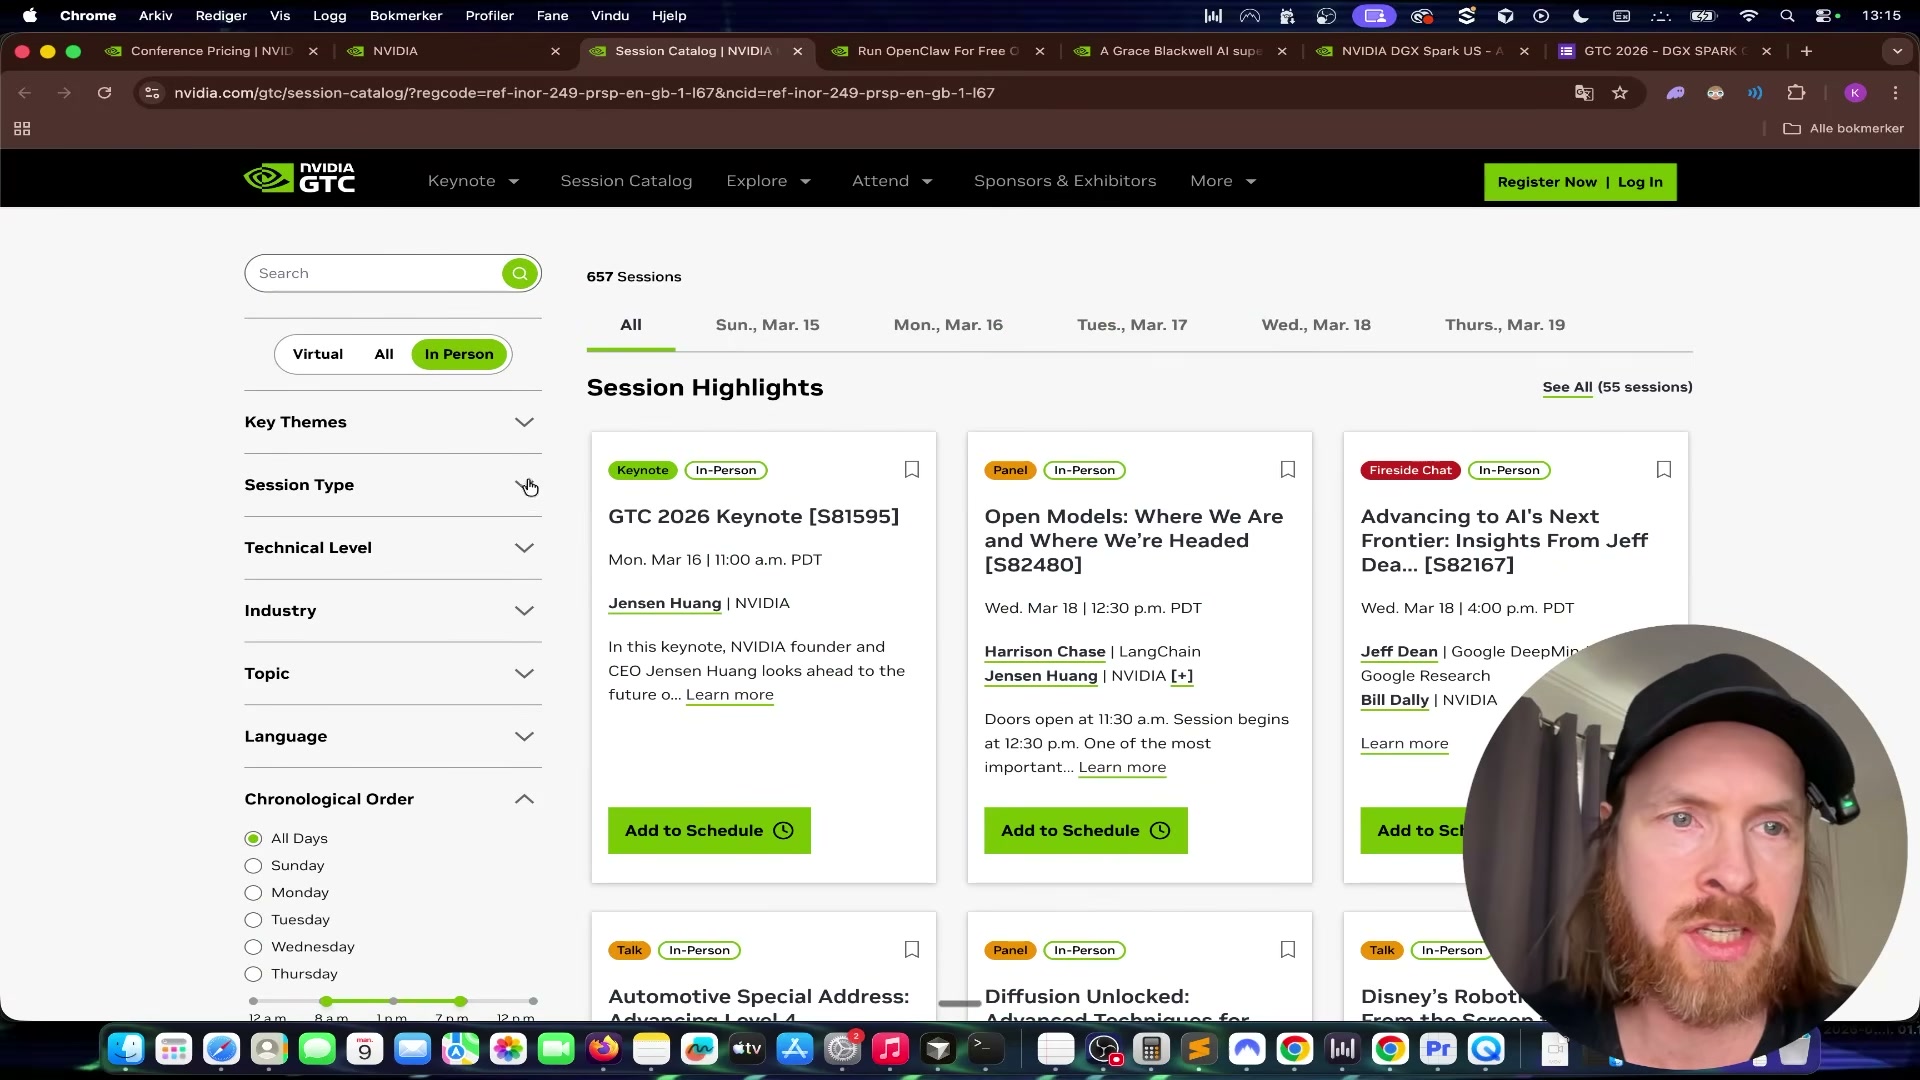The height and width of the screenshot is (1080, 1920).
Task: Click the Spotlight search icon in menu bar
Action: (1787, 16)
